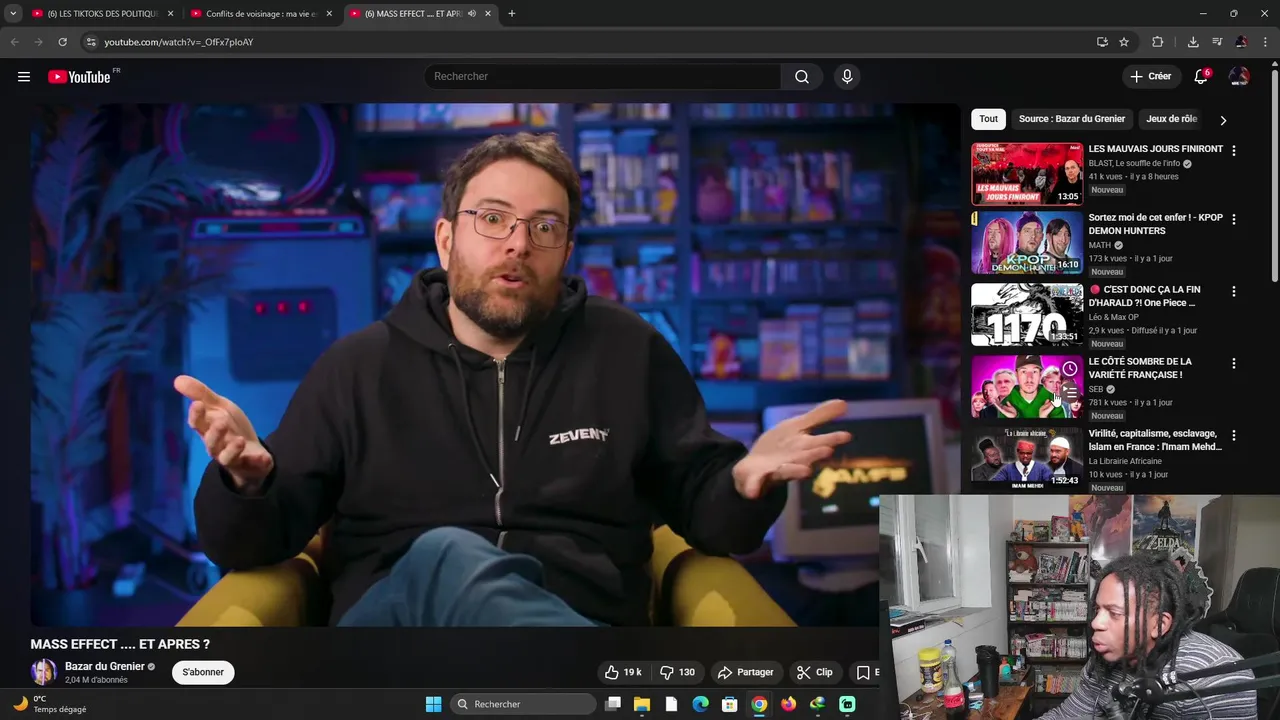1280x720 pixels.
Task: Click the Clip button
Action: click(814, 672)
